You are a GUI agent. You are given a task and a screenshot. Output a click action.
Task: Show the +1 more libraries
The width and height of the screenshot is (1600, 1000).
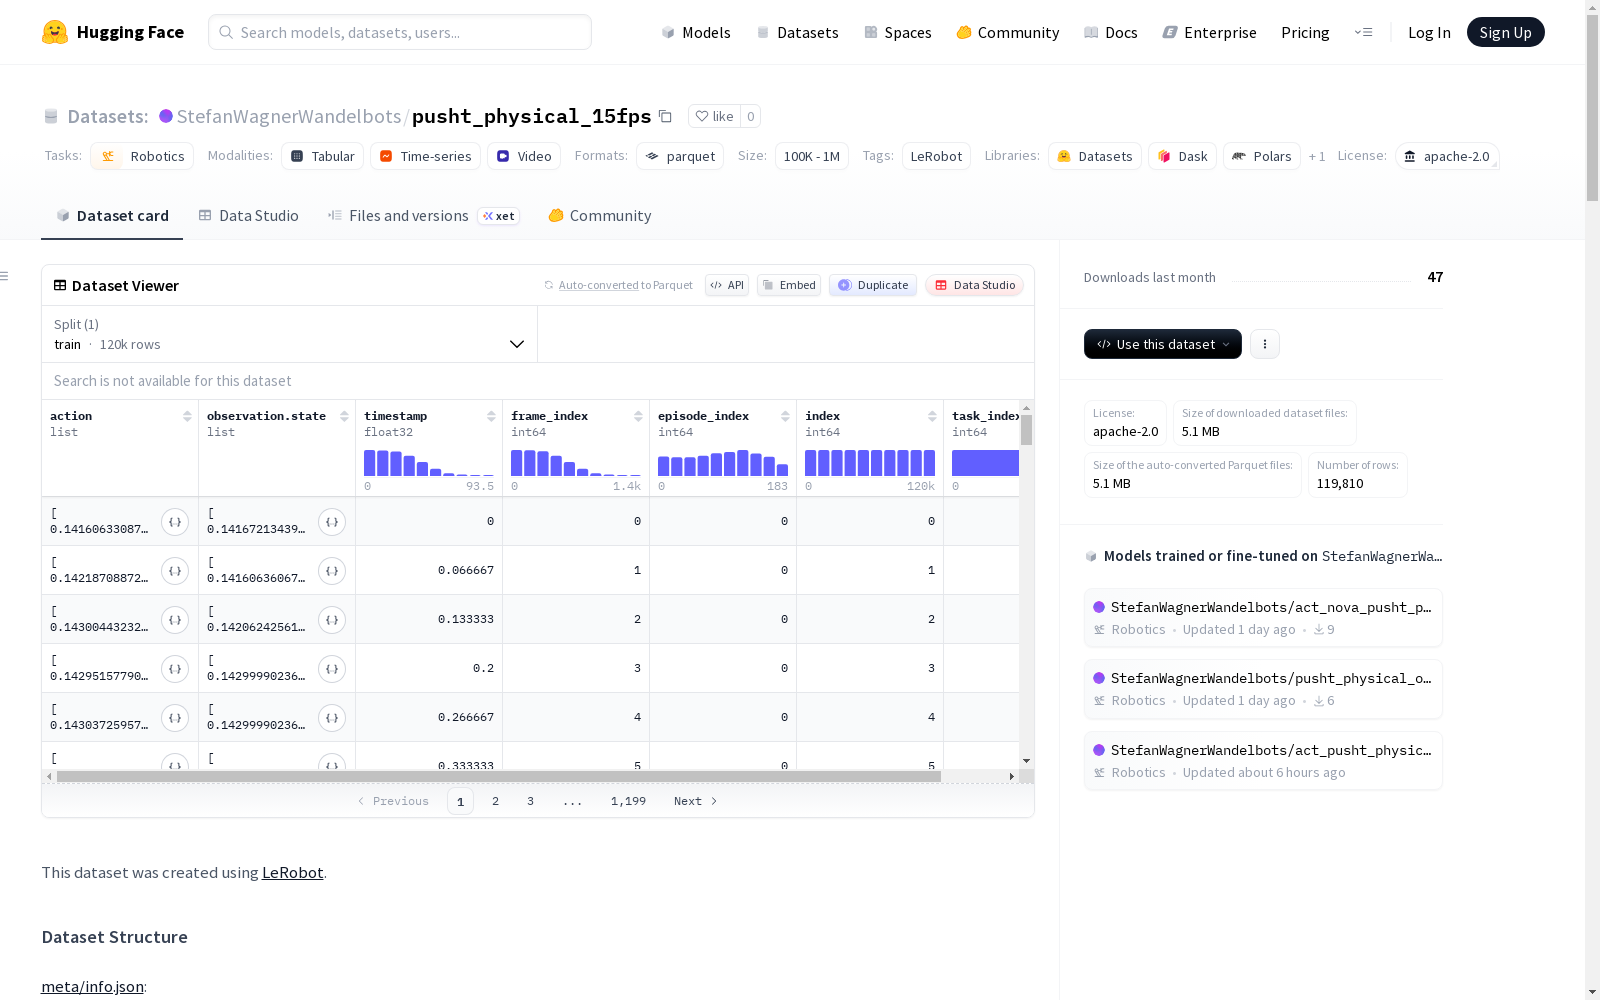coord(1317,156)
